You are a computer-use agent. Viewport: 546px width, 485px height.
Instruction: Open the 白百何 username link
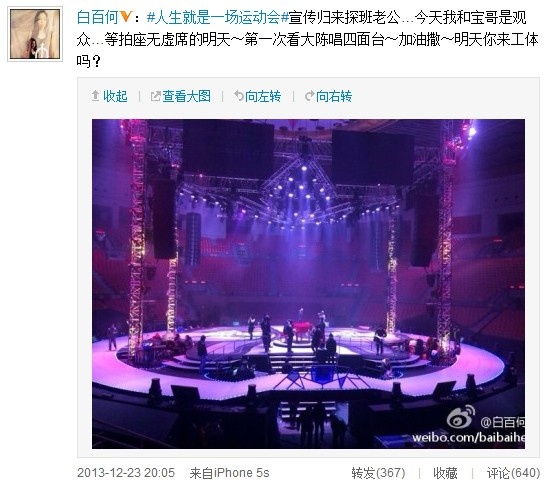pyautogui.click(x=98, y=17)
